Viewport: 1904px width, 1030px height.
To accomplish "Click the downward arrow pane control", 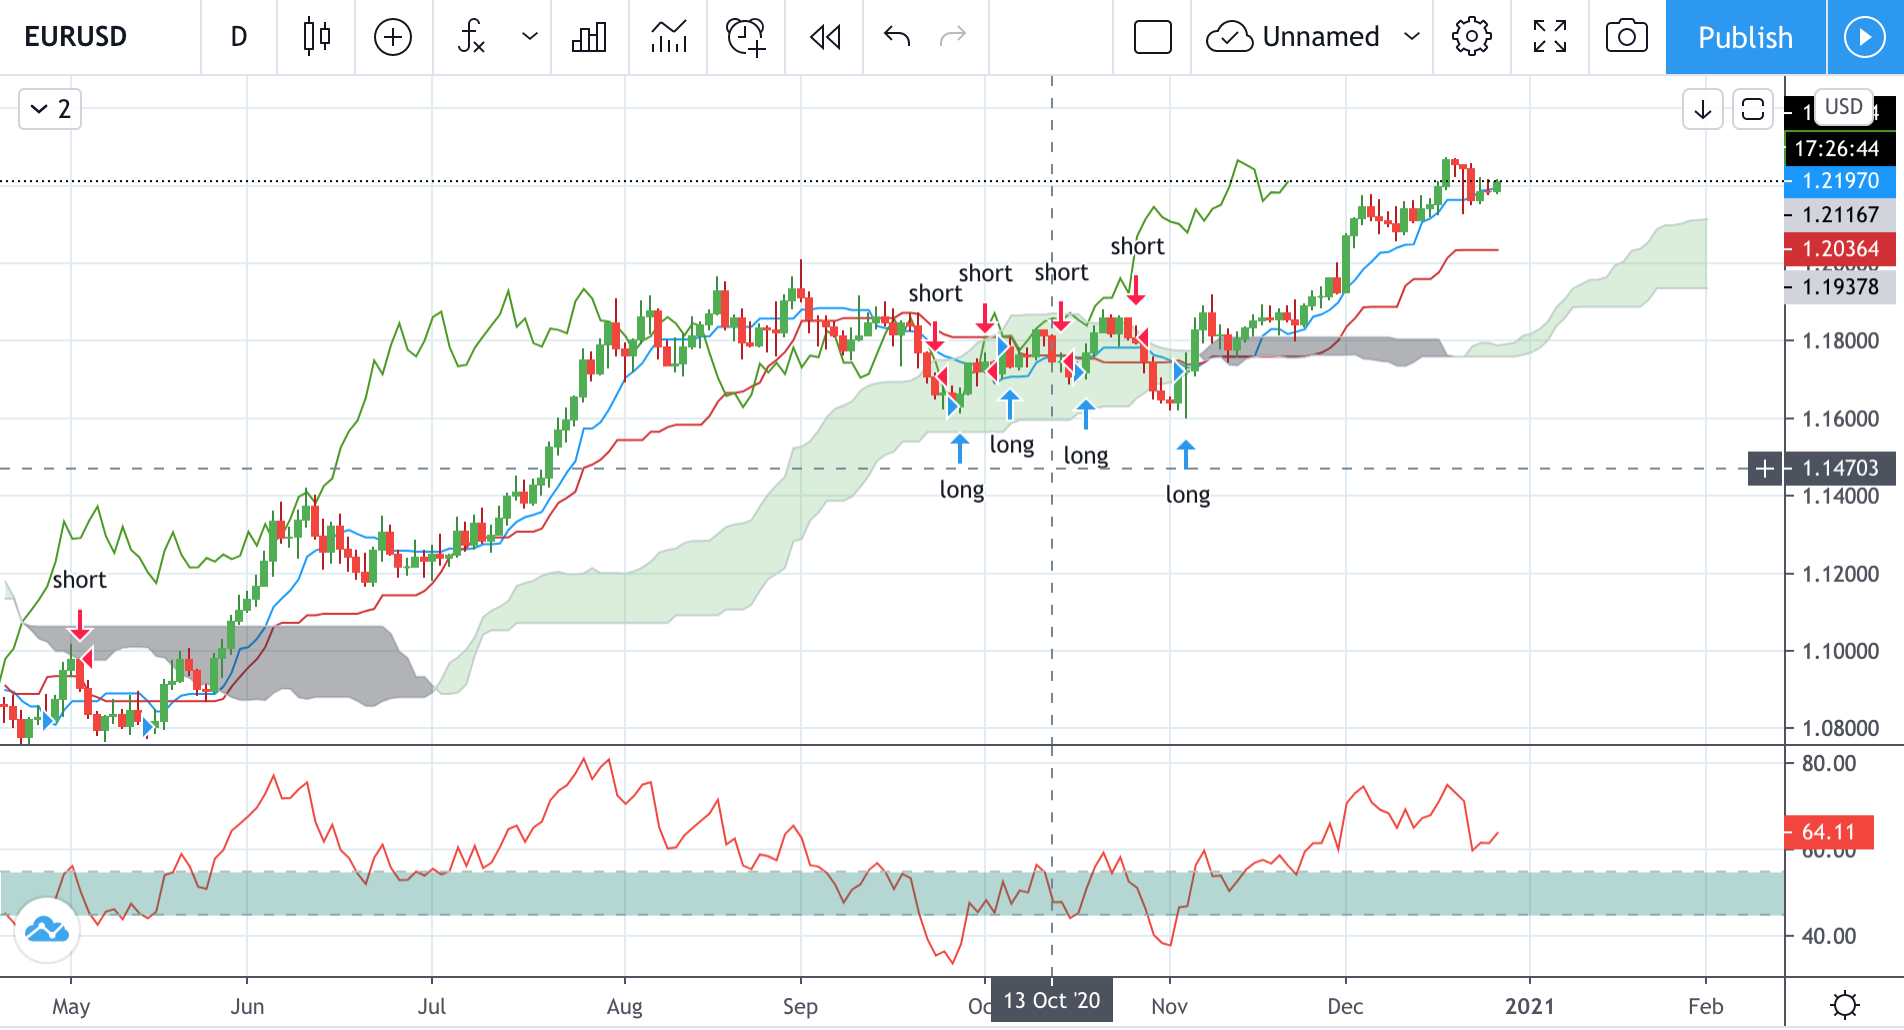I will (x=1703, y=109).
